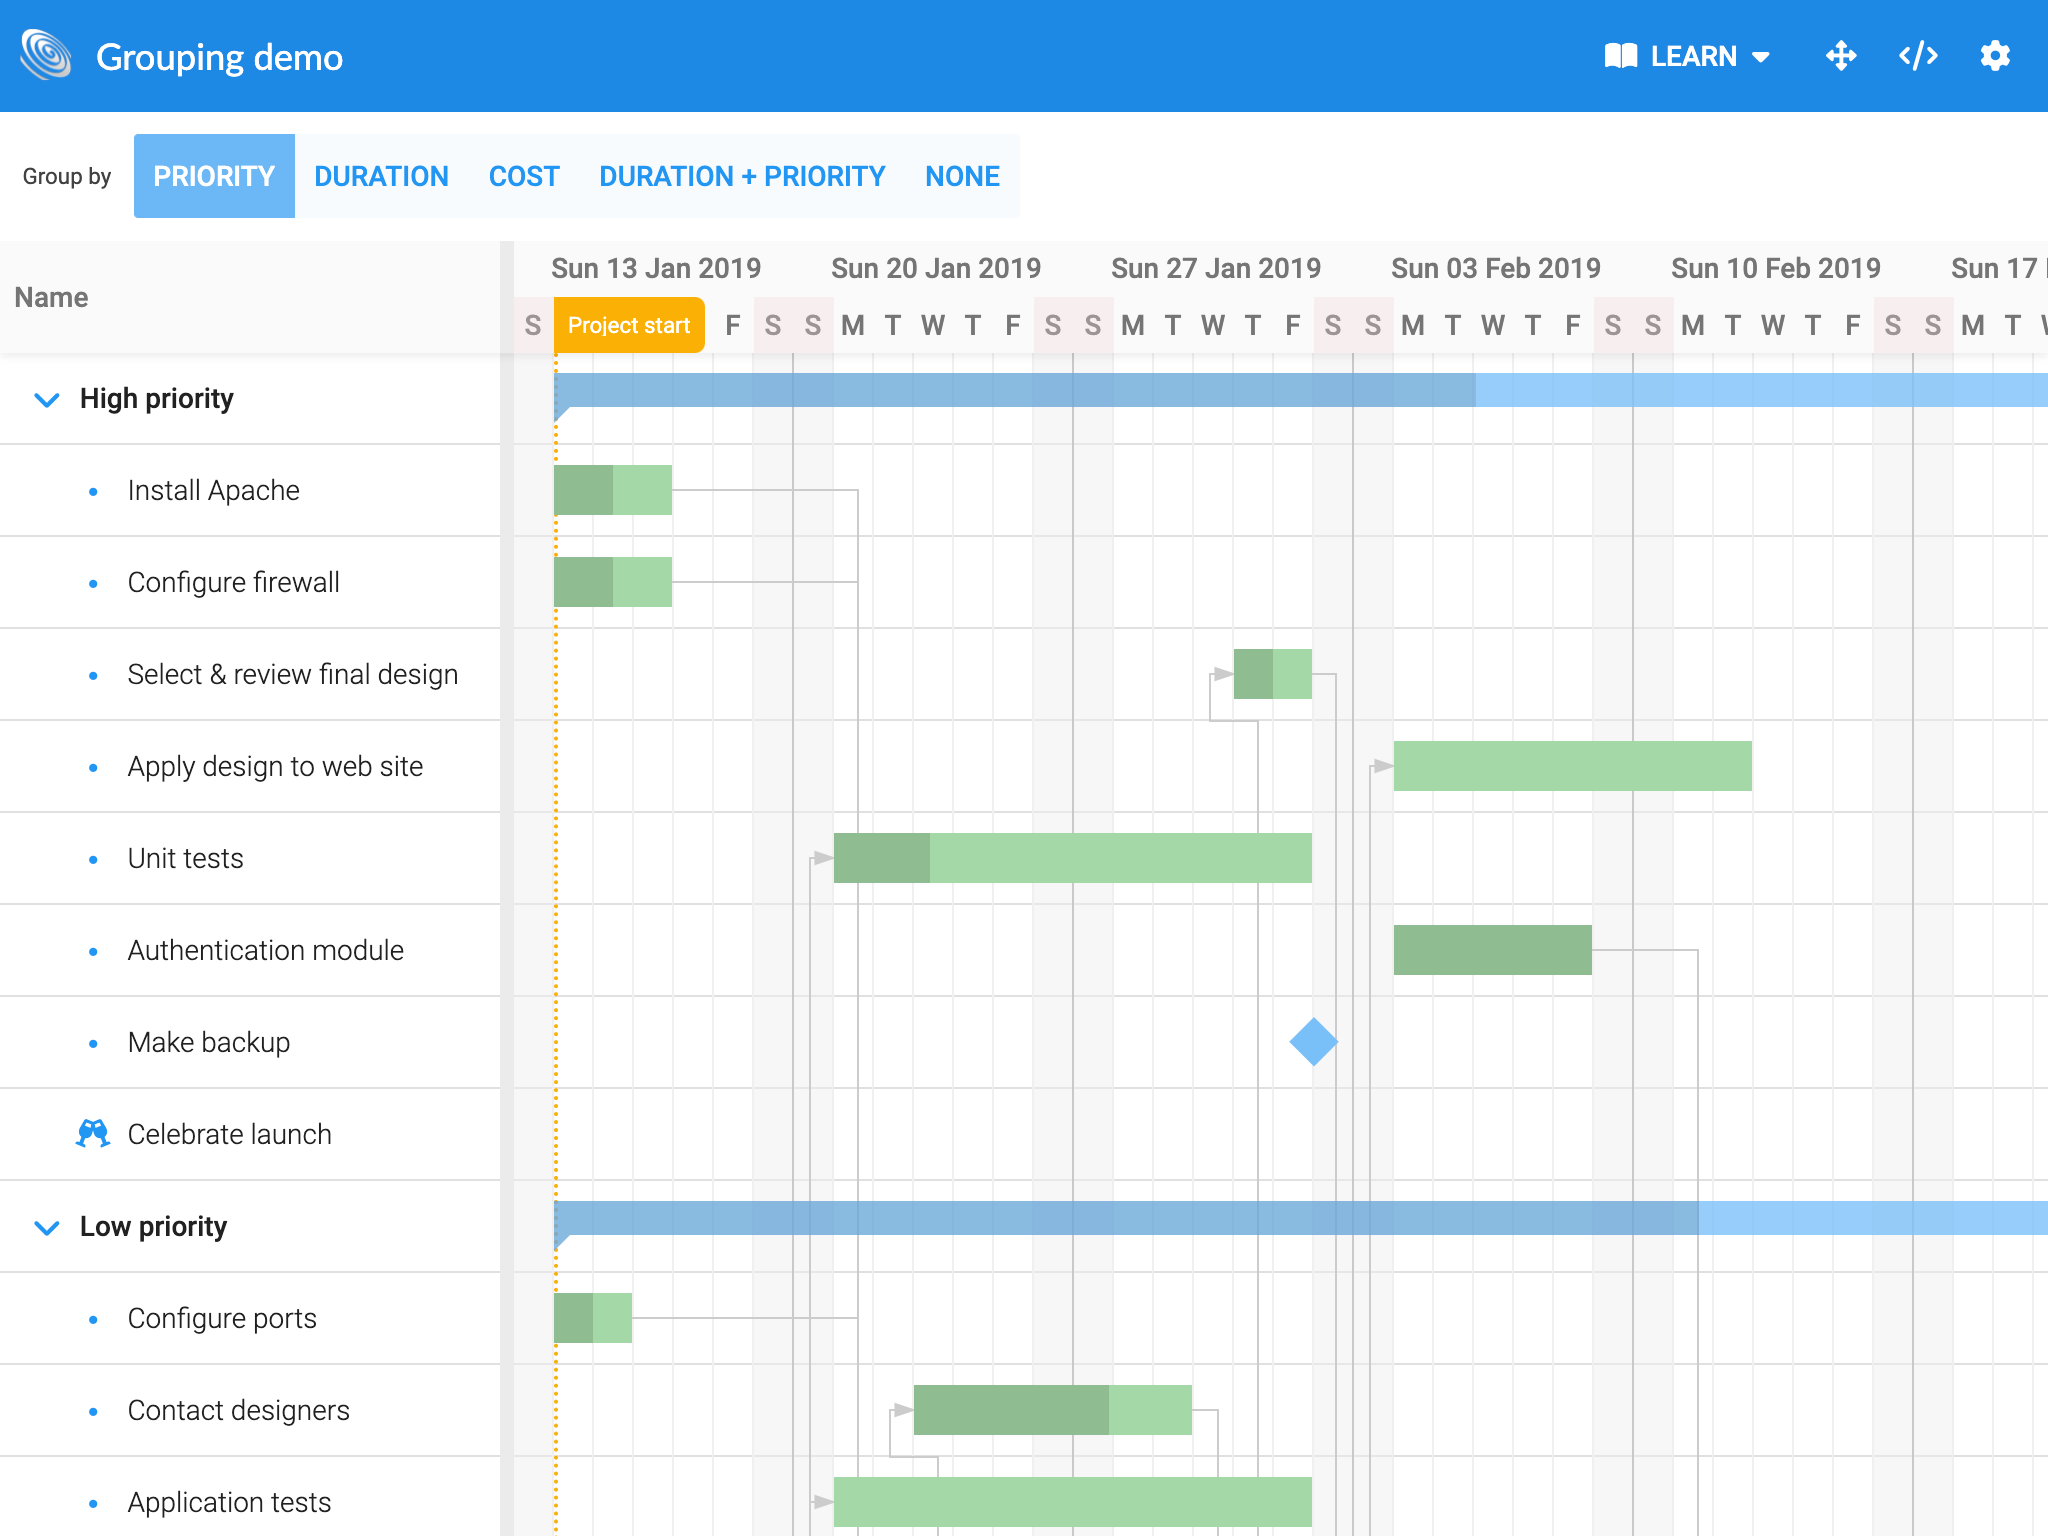Viewport: 2048px width, 1536px height.
Task: Click the Name column header
Action: click(52, 297)
